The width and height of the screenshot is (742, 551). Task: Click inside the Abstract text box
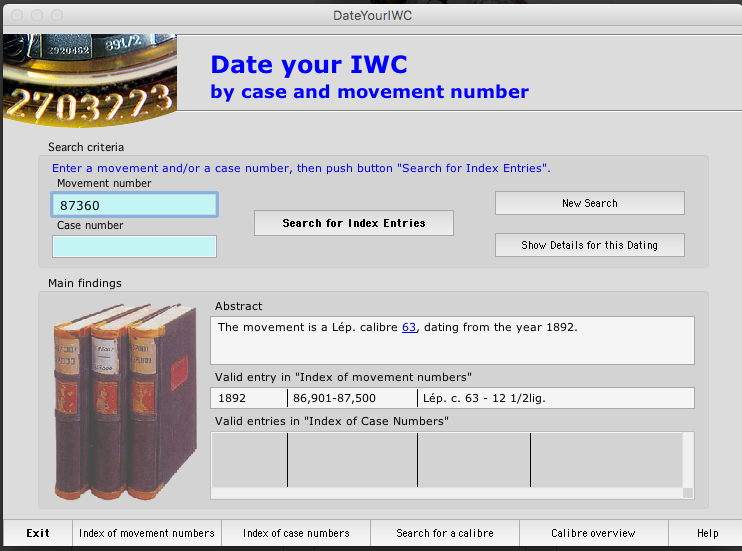(x=453, y=341)
